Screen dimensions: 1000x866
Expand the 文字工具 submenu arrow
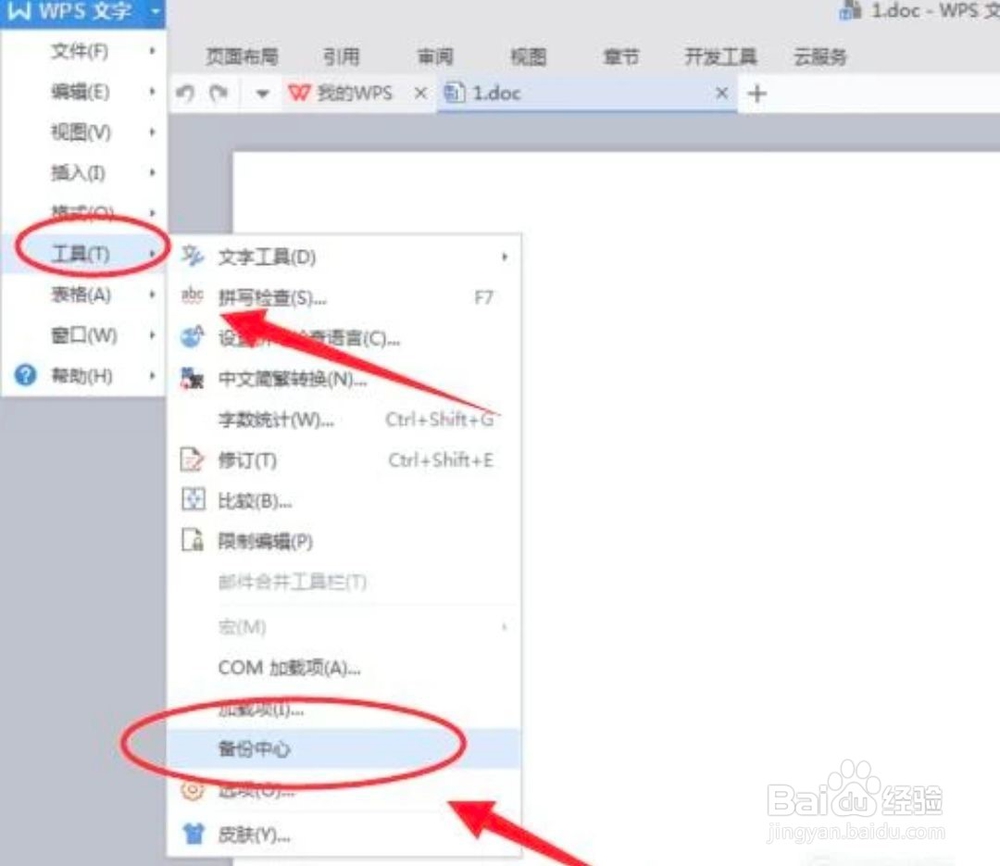point(505,256)
